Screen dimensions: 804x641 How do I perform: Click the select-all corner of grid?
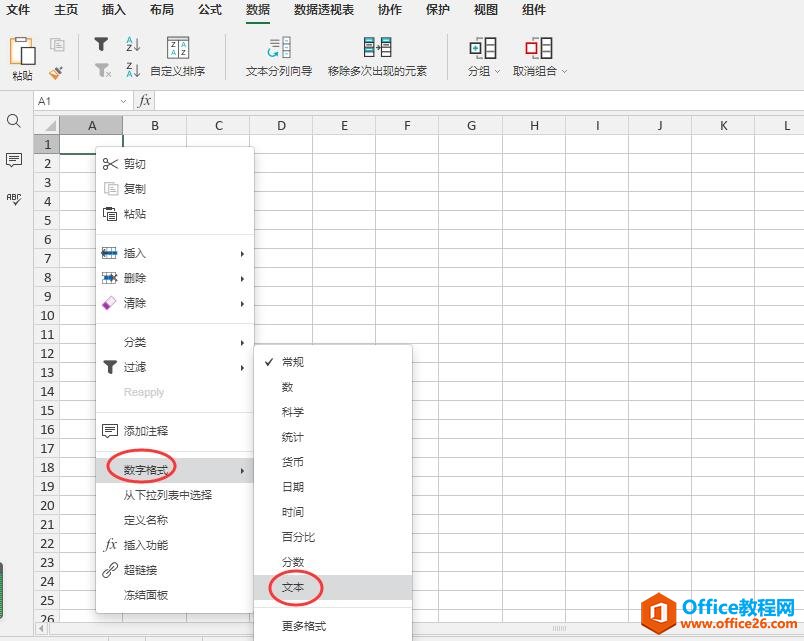pyautogui.click(x=47, y=126)
